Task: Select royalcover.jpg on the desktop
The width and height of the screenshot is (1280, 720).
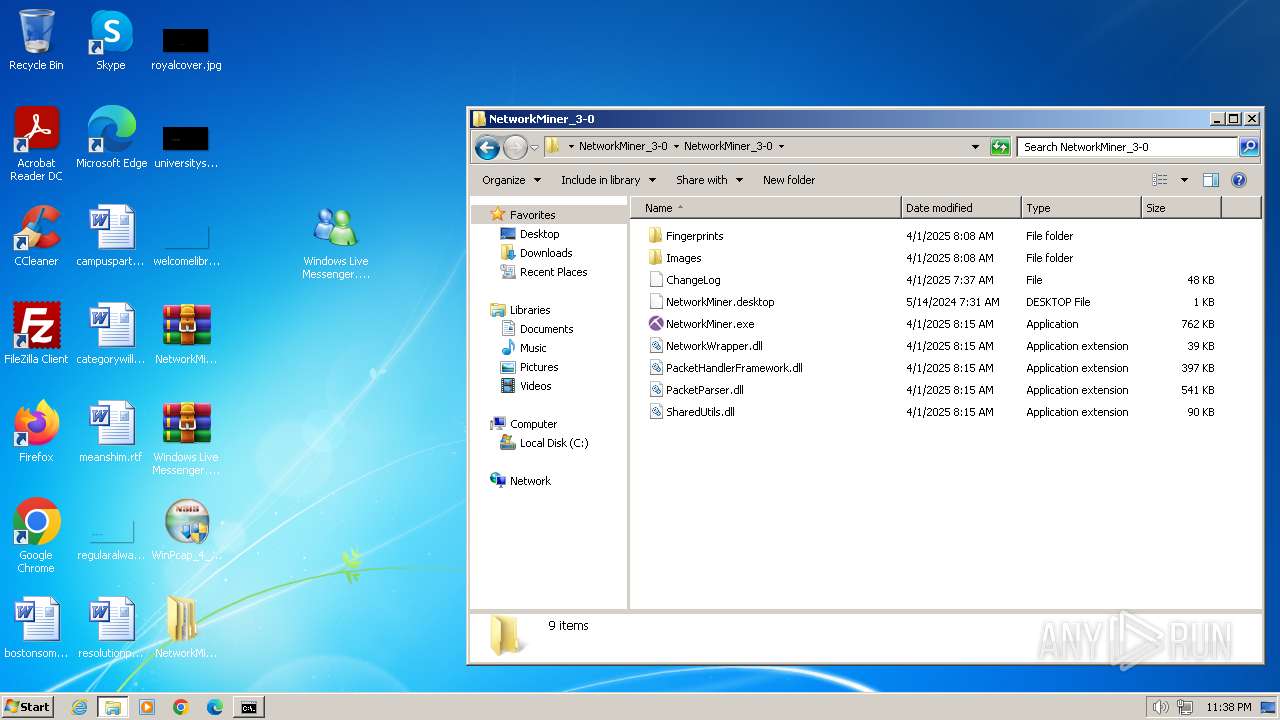Action: coord(186,48)
